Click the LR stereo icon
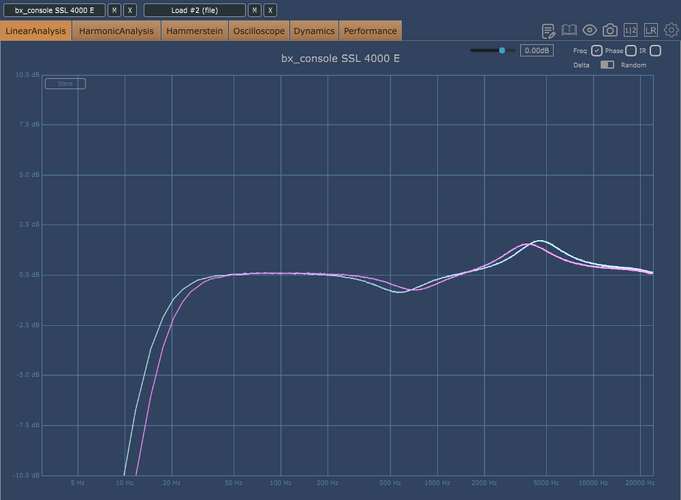 click(651, 30)
